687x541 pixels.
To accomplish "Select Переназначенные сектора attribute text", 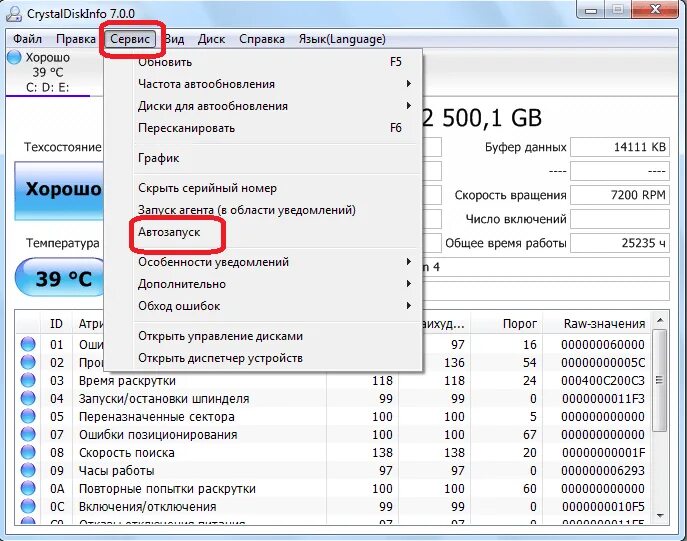I will click(156, 417).
